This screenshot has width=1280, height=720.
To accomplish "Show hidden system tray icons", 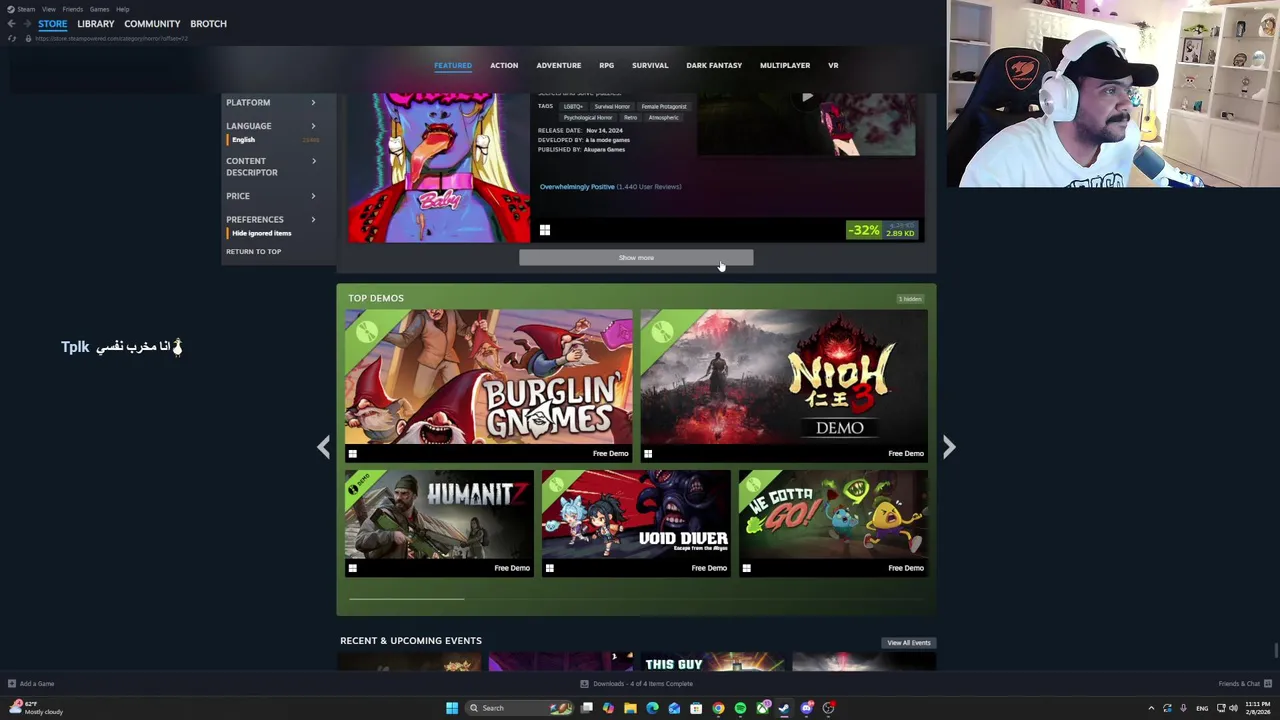I will pos(1151,708).
